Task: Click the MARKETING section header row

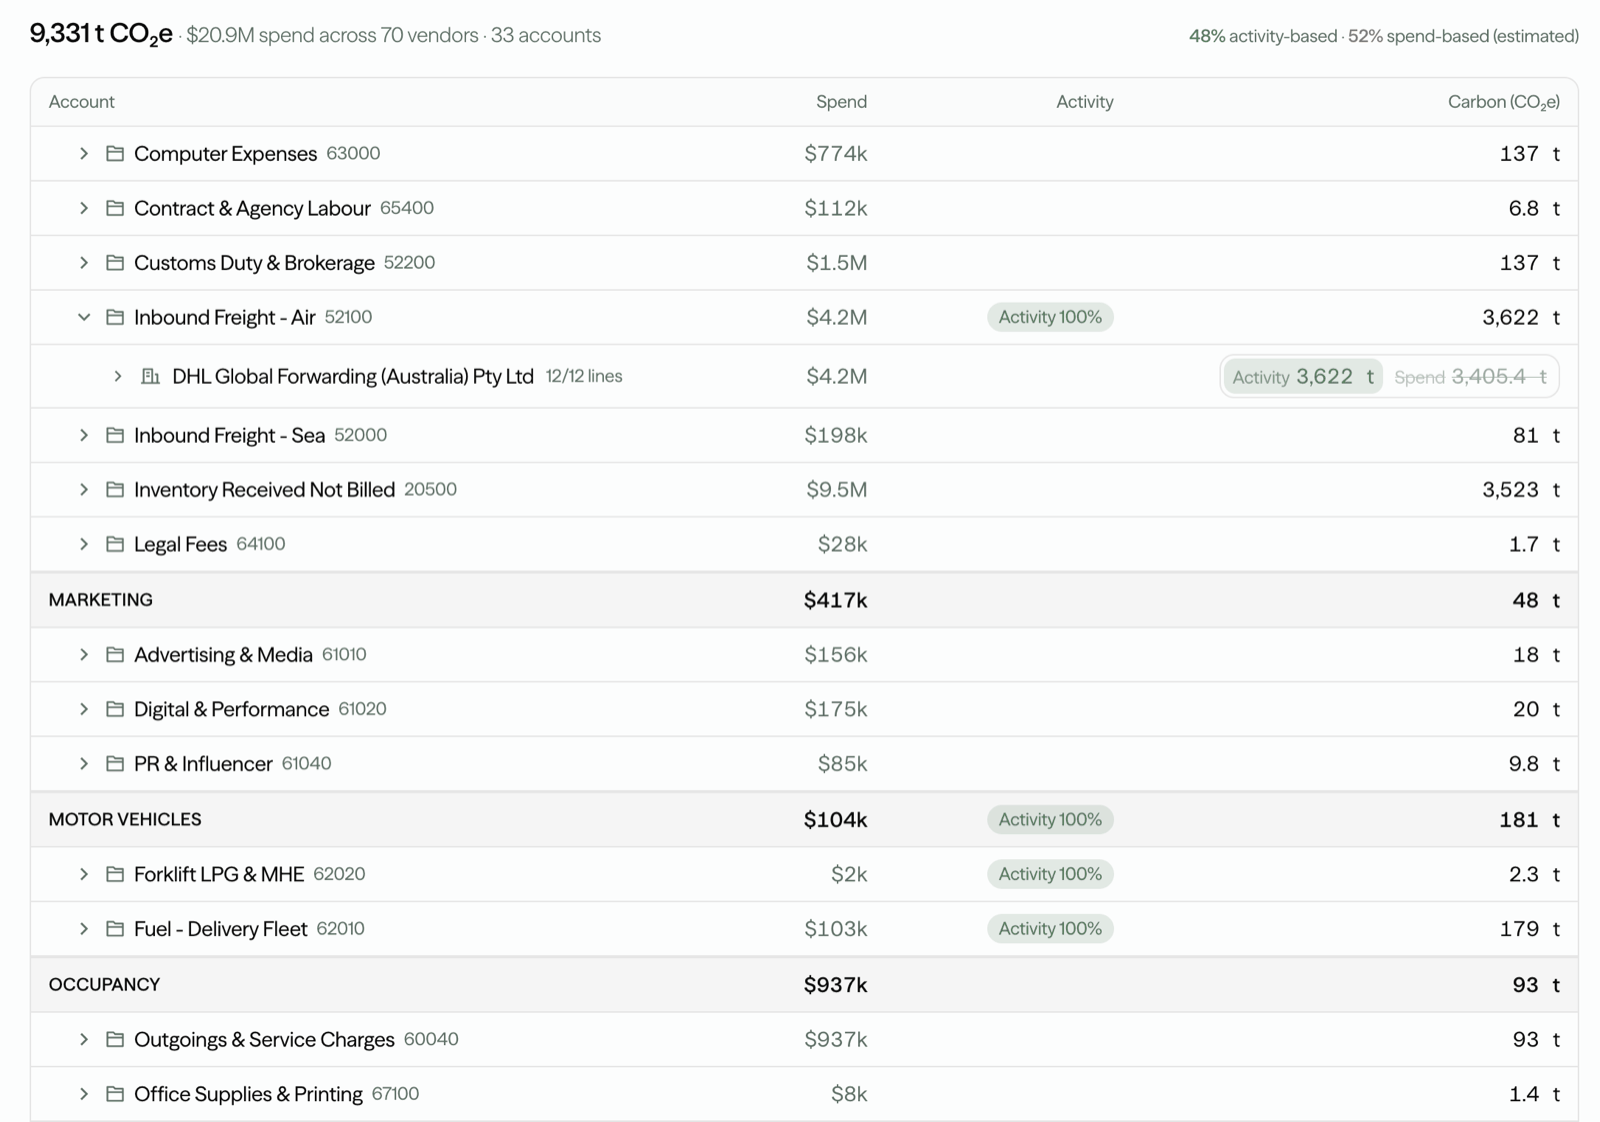Action: 804,600
